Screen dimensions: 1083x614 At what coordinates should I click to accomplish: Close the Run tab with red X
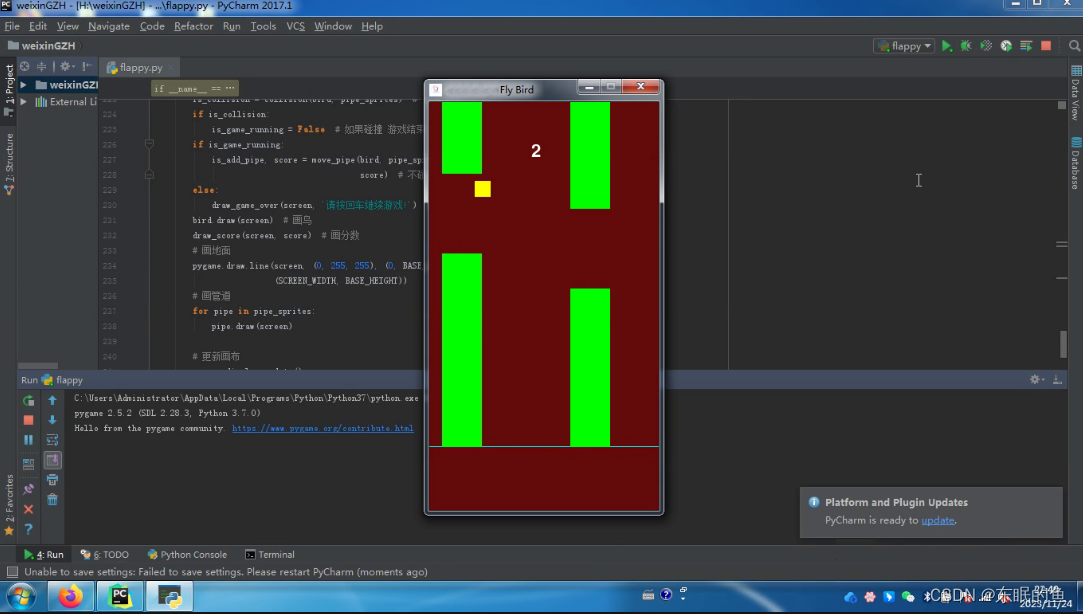(28, 509)
